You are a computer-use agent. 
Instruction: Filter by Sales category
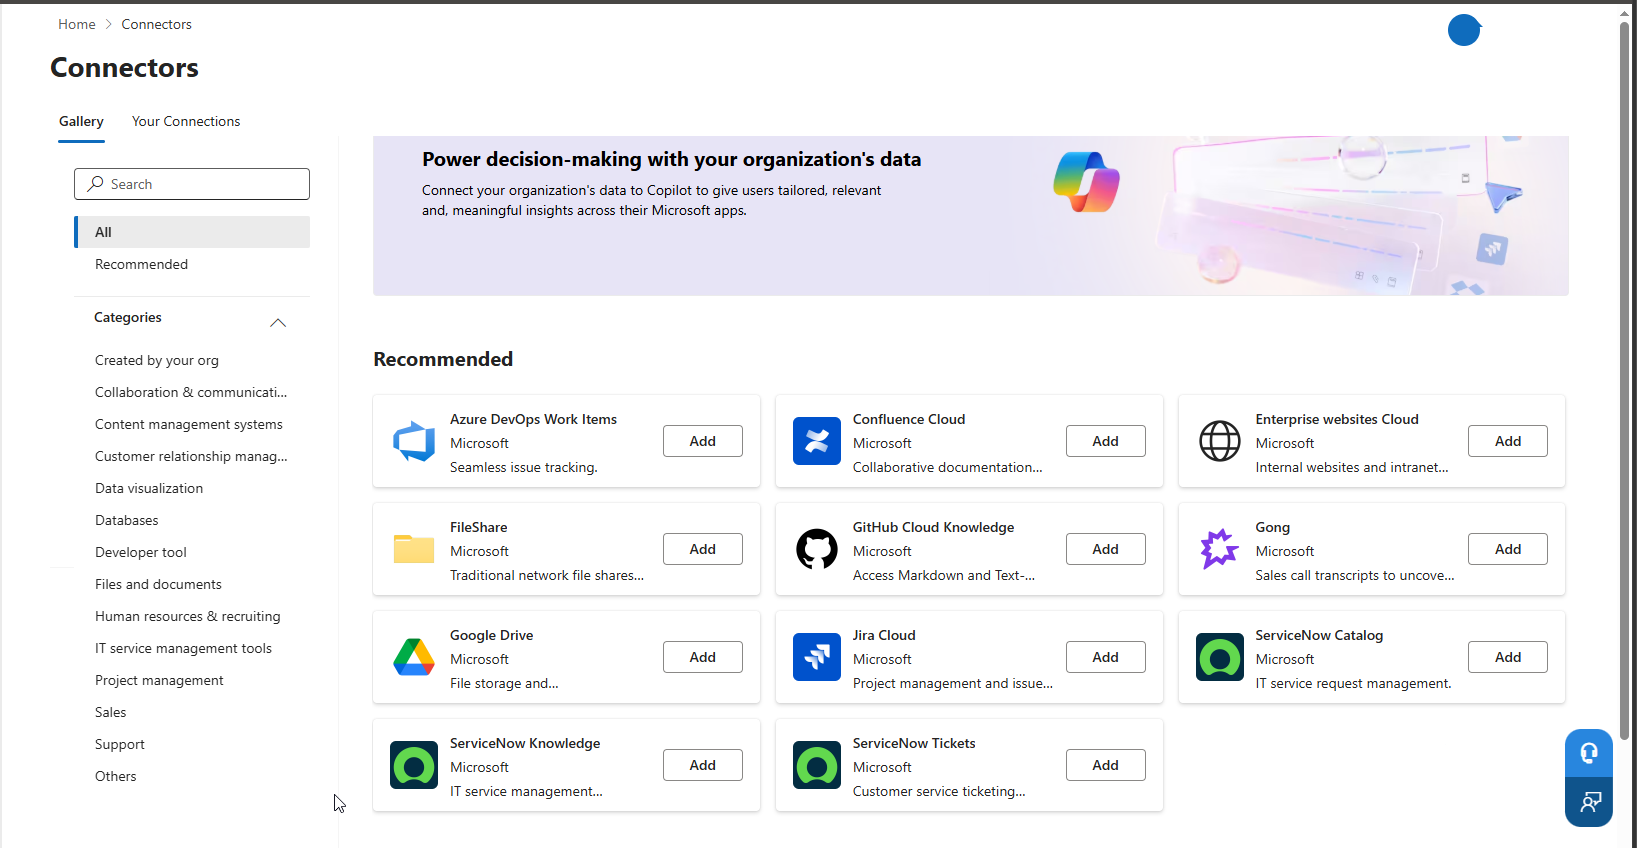tap(111, 712)
